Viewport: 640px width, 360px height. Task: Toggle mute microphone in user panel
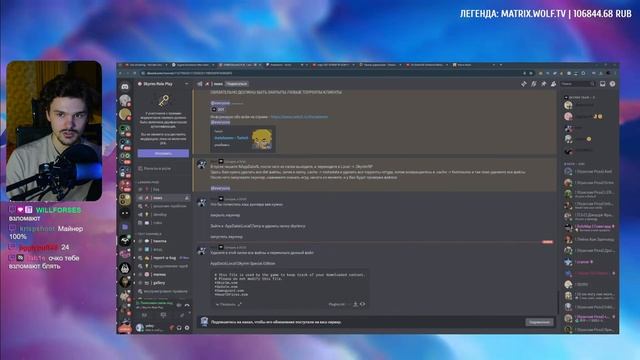(172, 328)
